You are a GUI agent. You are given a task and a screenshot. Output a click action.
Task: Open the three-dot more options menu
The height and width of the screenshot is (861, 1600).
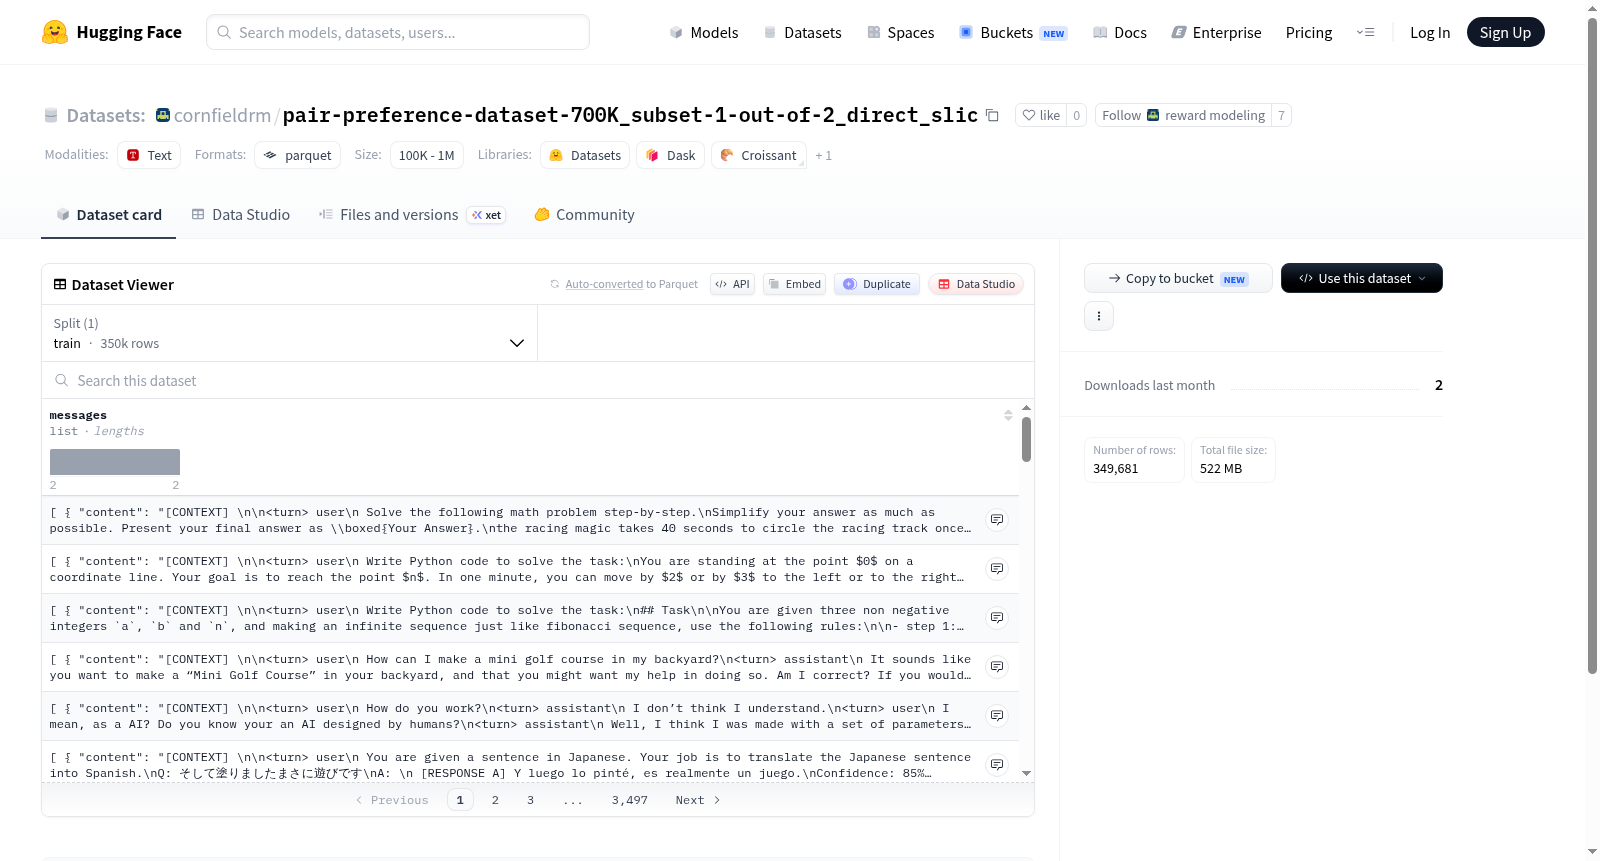[1099, 316]
